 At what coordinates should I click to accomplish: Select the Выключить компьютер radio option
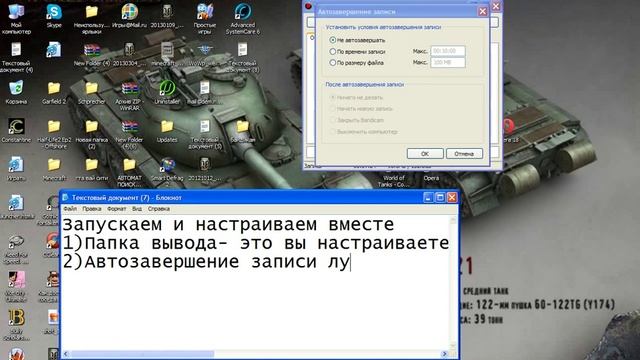[333, 132]
